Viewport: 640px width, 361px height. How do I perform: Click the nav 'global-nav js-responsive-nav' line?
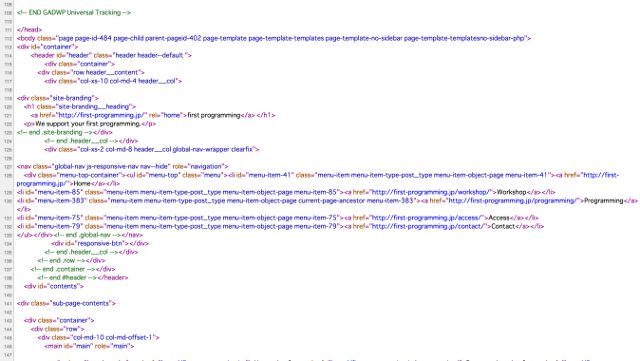(122, 167)
